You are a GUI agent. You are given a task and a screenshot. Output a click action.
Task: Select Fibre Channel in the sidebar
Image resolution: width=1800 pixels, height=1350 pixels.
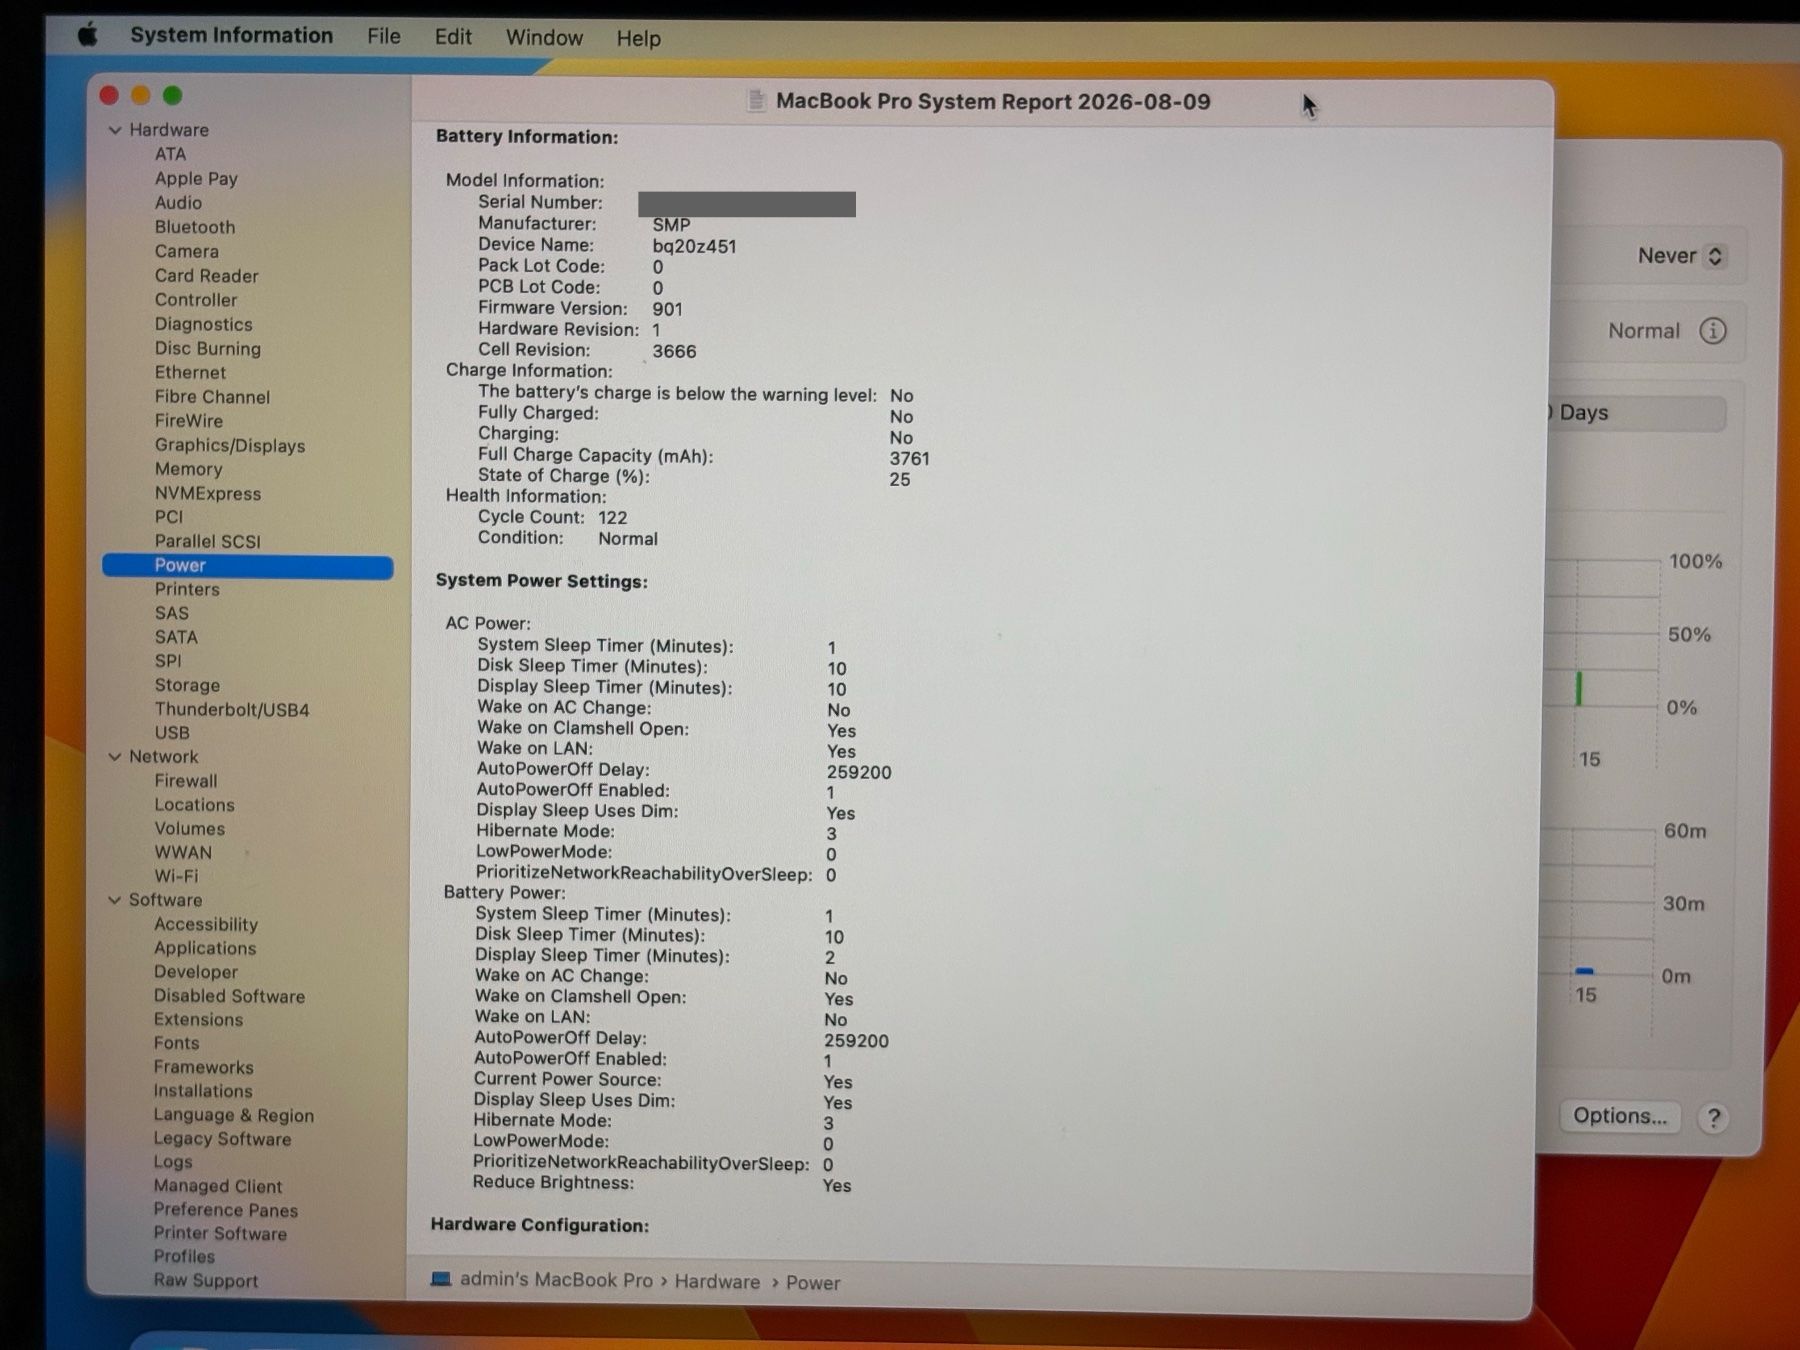[212, 397]
